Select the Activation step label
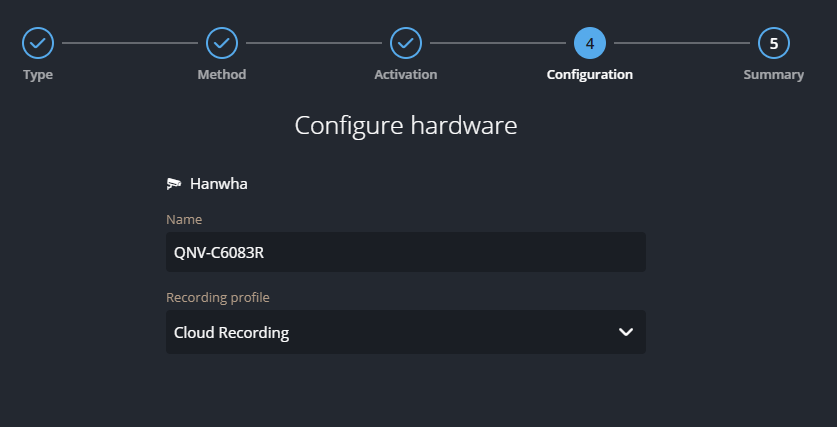 405,75
